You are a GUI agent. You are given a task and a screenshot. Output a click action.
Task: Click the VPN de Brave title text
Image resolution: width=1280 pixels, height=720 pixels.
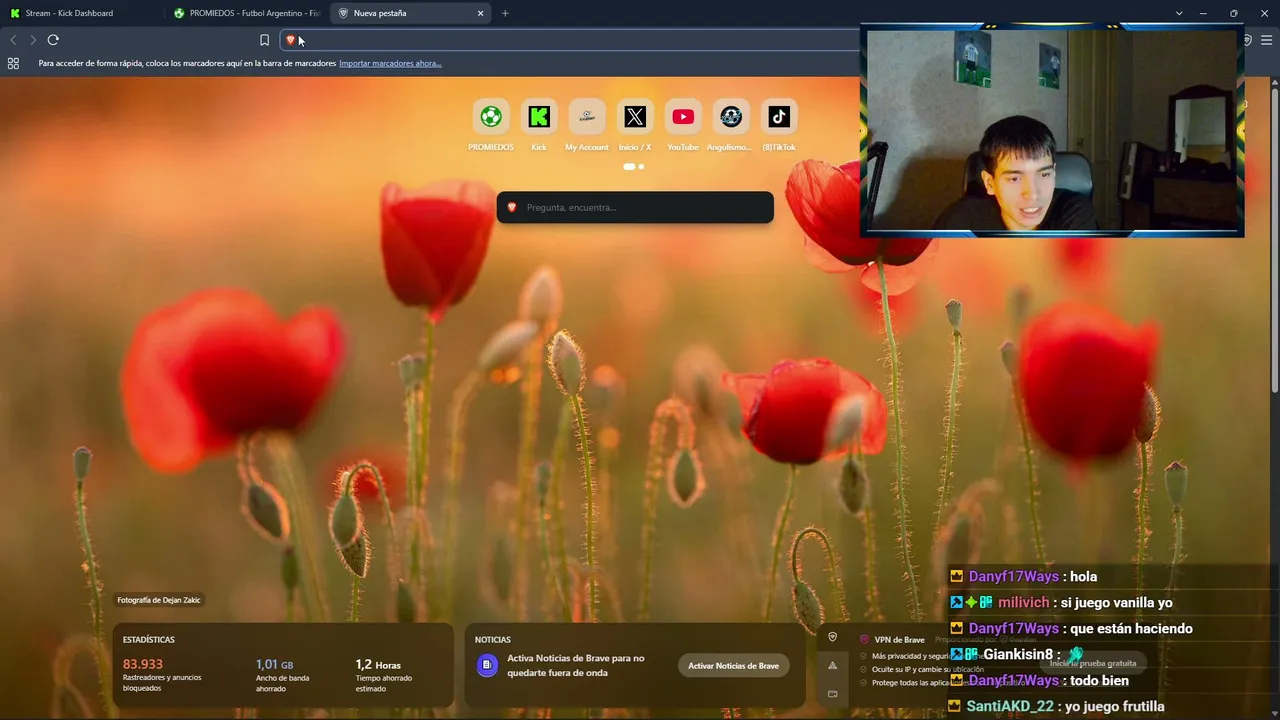click(x=900, y=639)
